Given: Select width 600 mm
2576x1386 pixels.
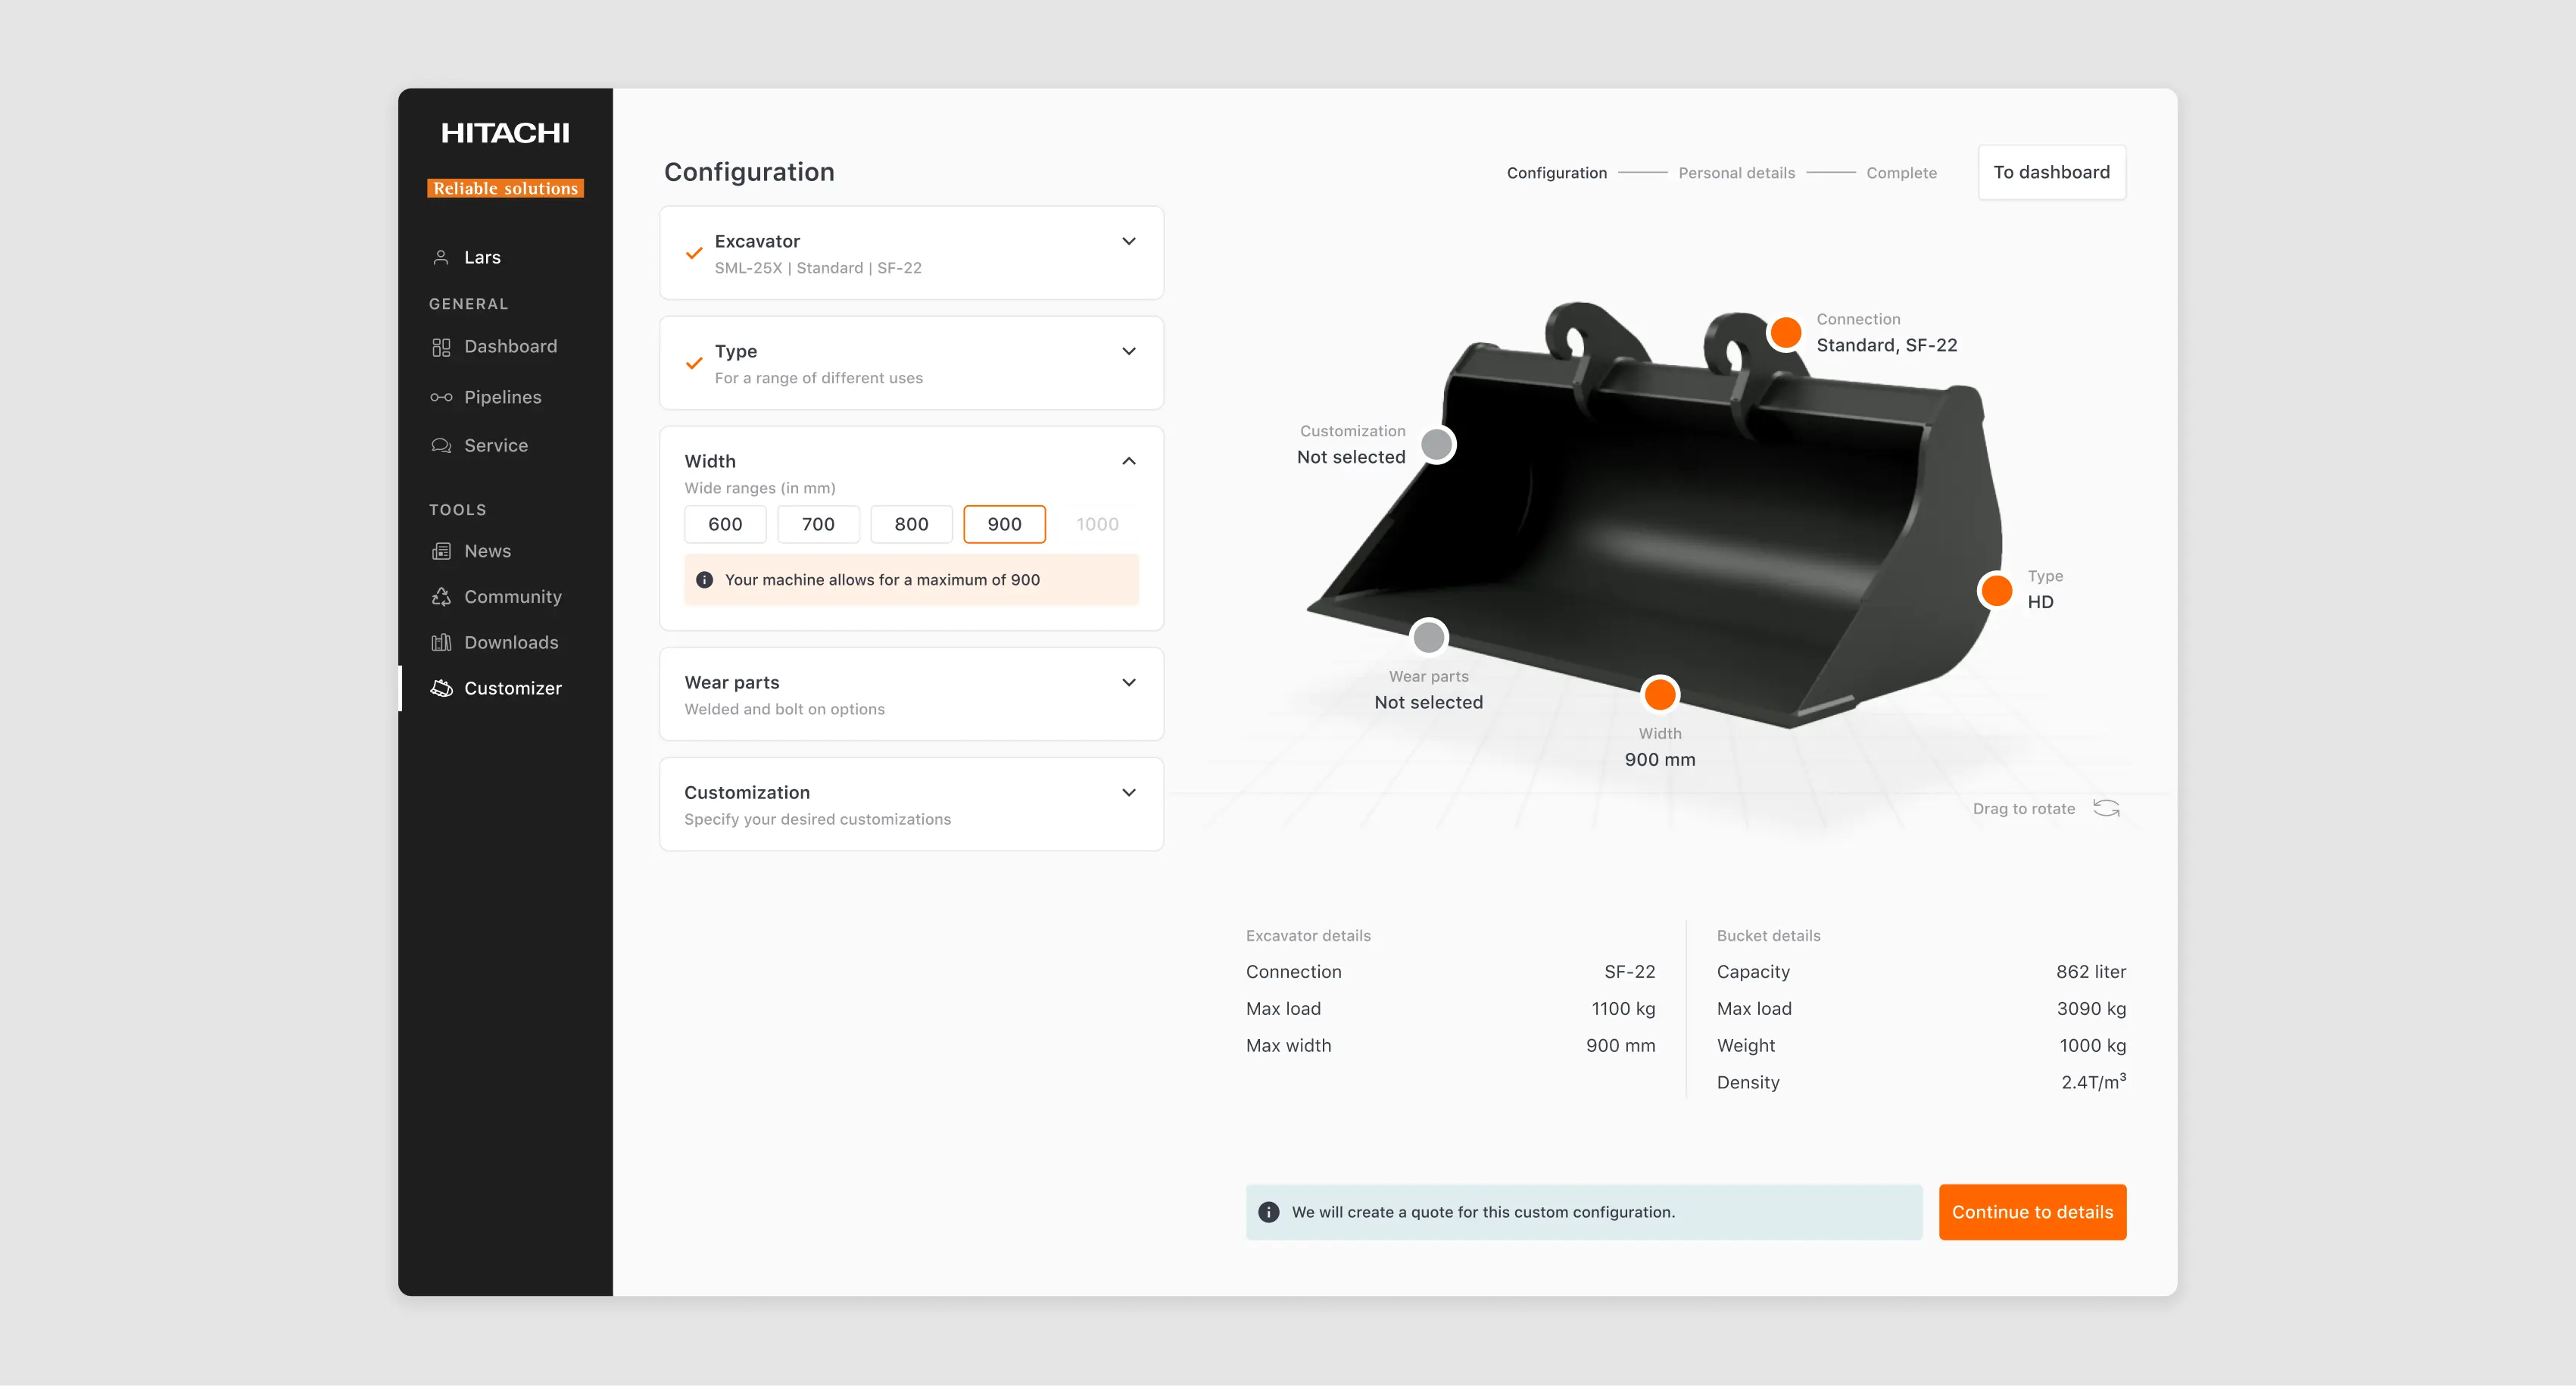Looking at the screenshot, I should click(724, 524).
